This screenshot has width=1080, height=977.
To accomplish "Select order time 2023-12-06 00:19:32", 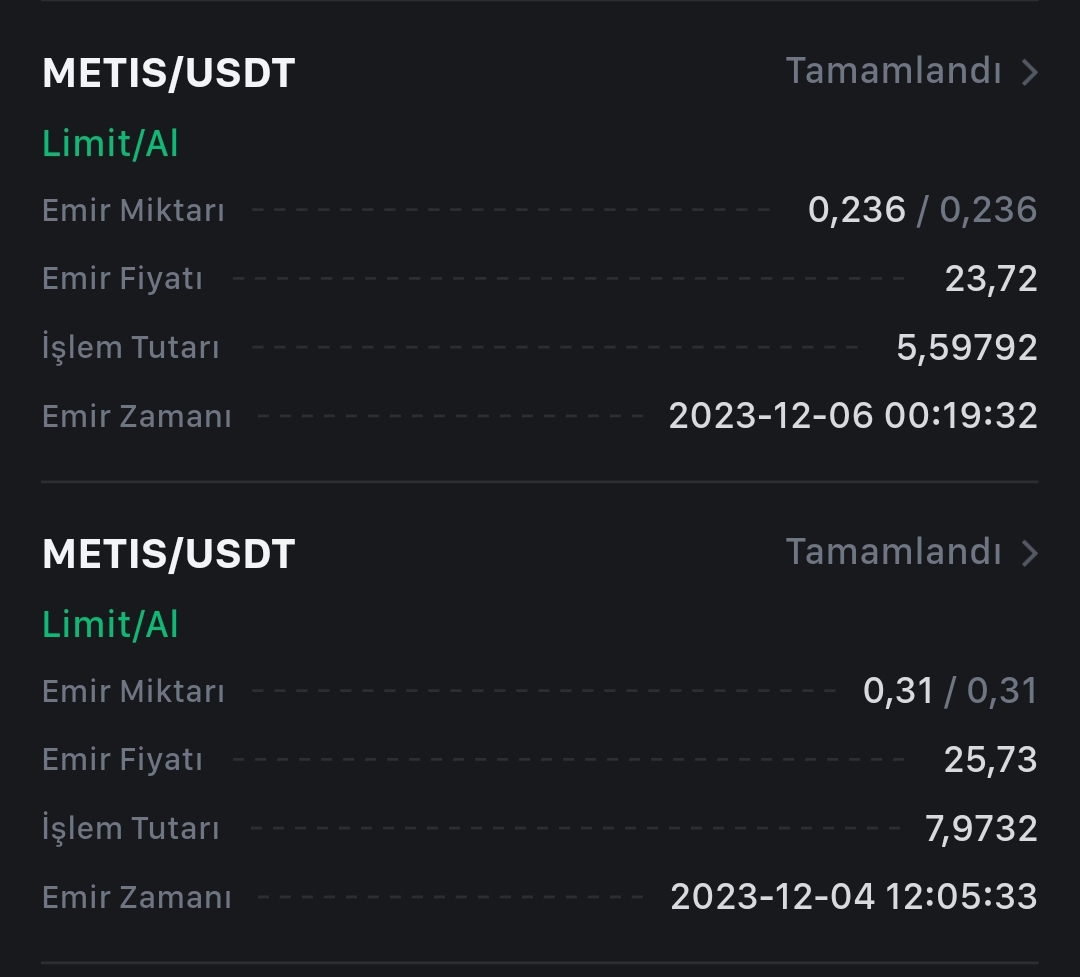I will [x=853, y=415].
